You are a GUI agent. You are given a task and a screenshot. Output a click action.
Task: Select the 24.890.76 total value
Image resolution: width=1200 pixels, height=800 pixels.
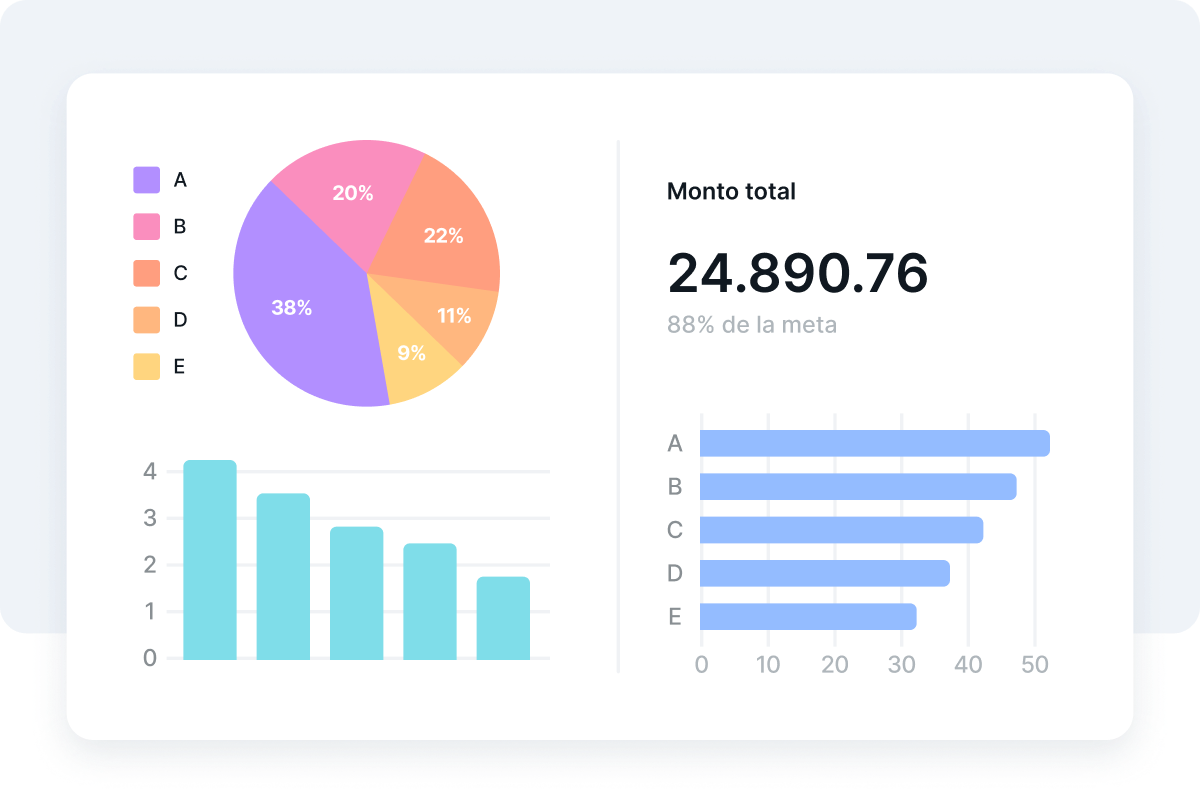click(x=797, y=273)
